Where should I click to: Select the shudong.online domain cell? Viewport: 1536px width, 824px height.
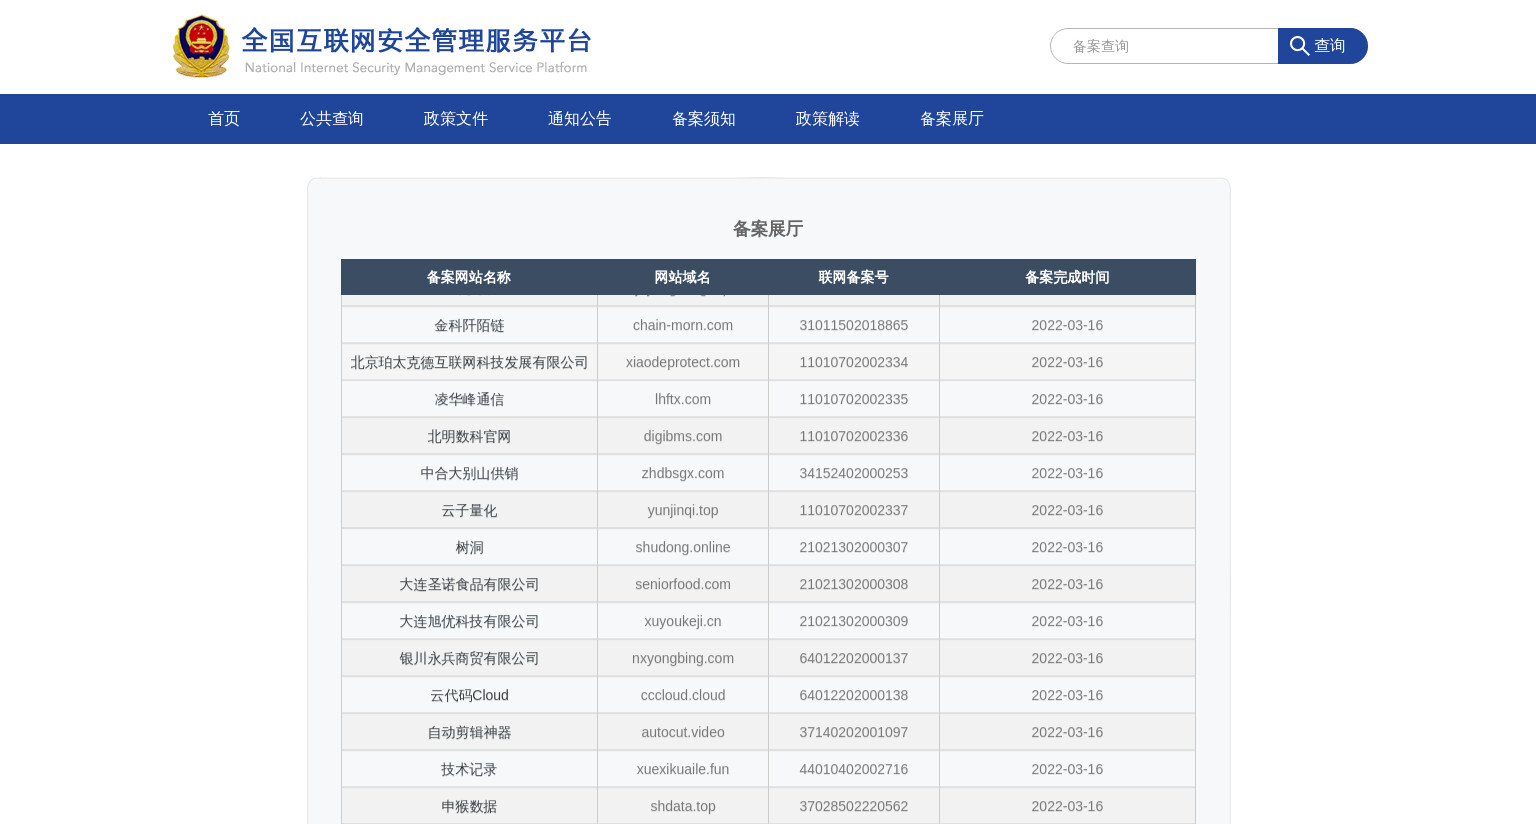(x=683, y=547)
